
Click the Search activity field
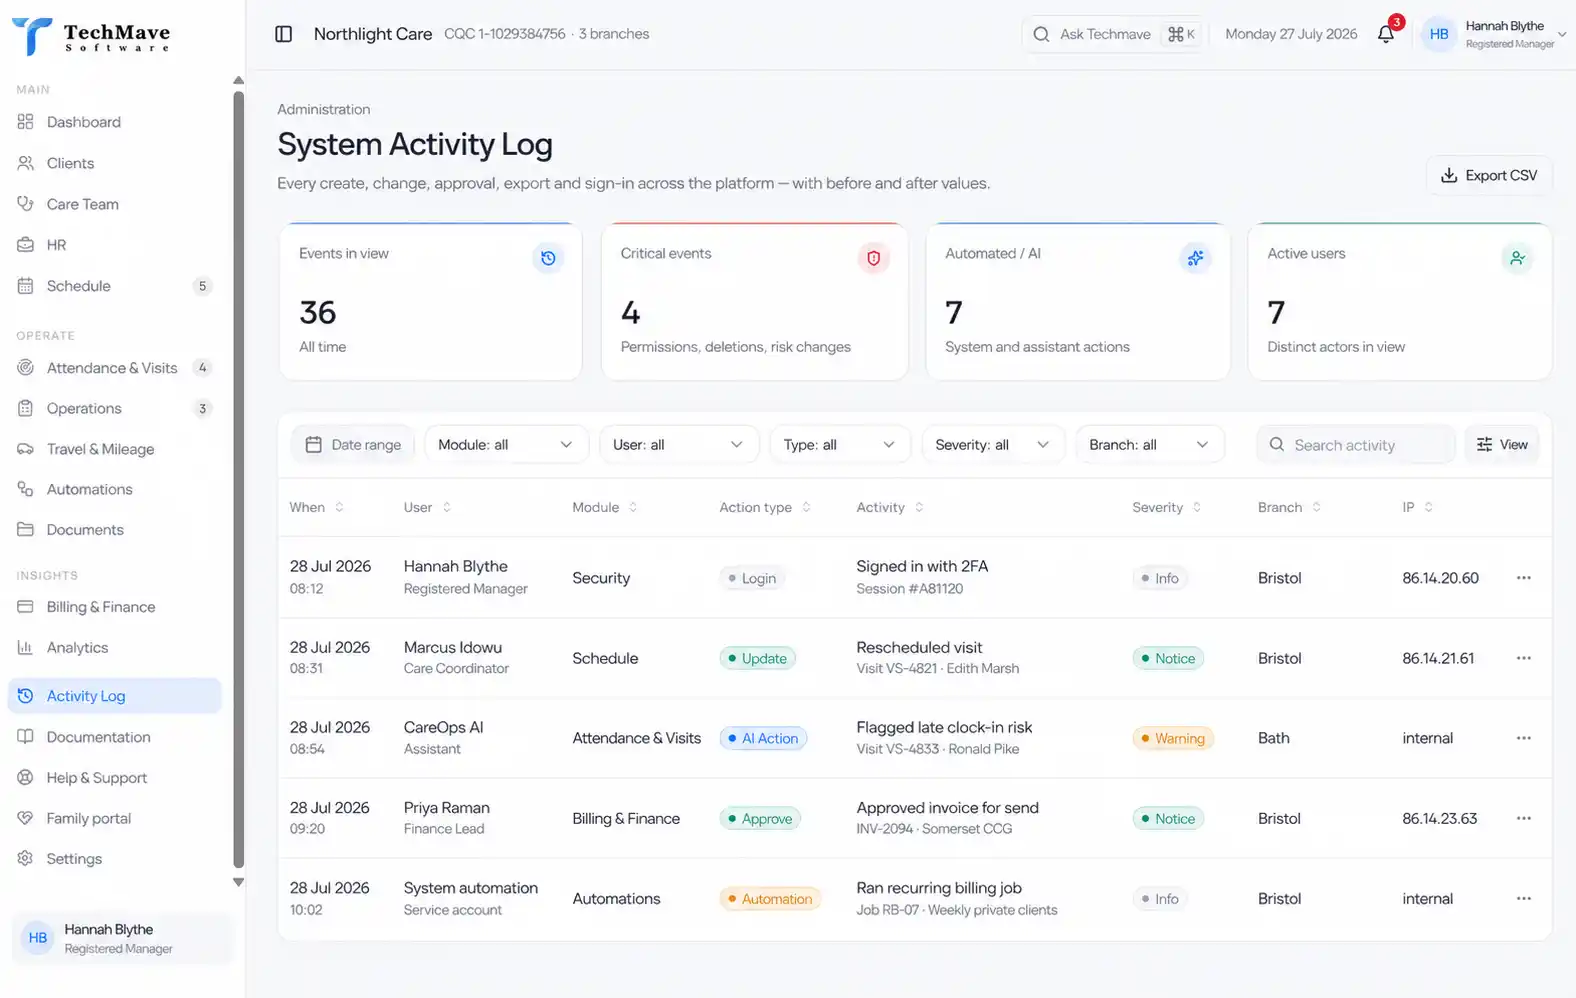click(1356, 445)
